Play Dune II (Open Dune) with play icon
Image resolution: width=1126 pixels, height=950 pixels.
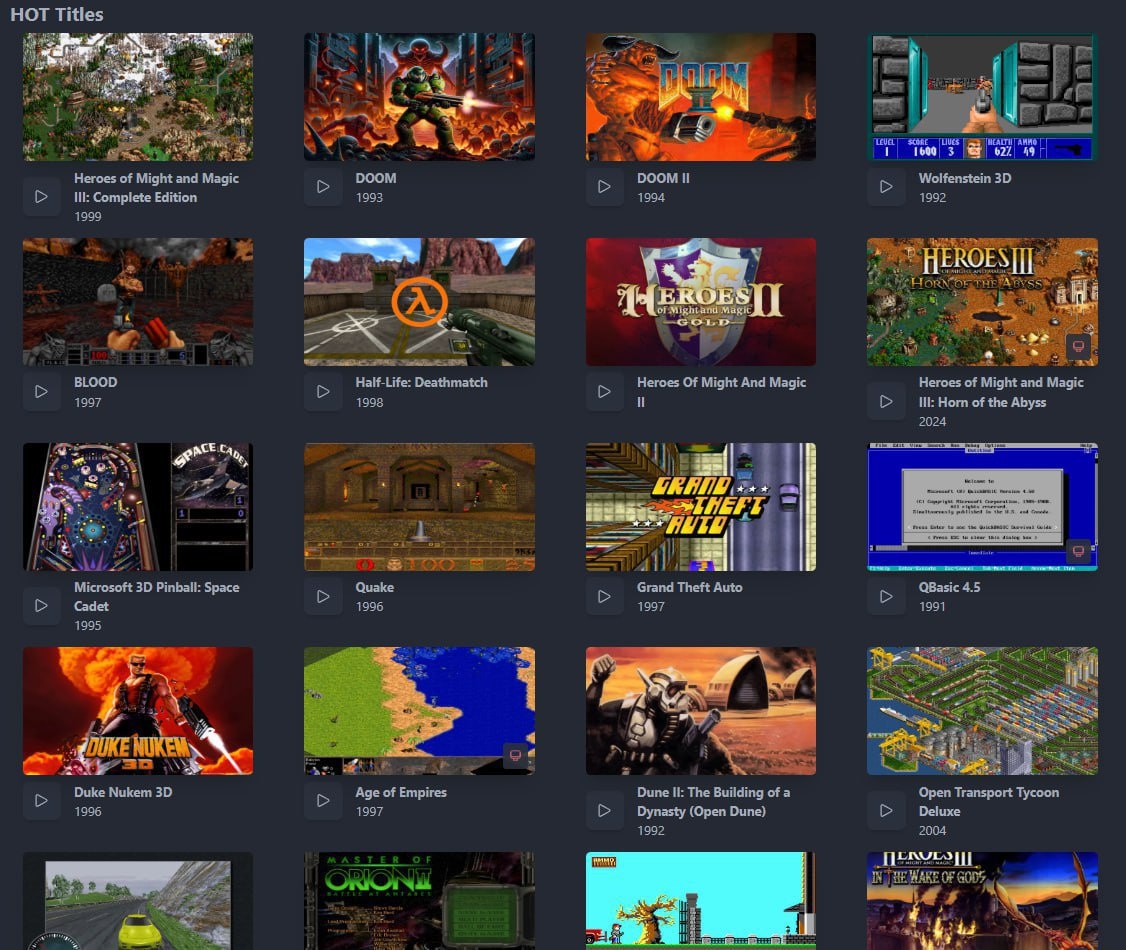605,811
